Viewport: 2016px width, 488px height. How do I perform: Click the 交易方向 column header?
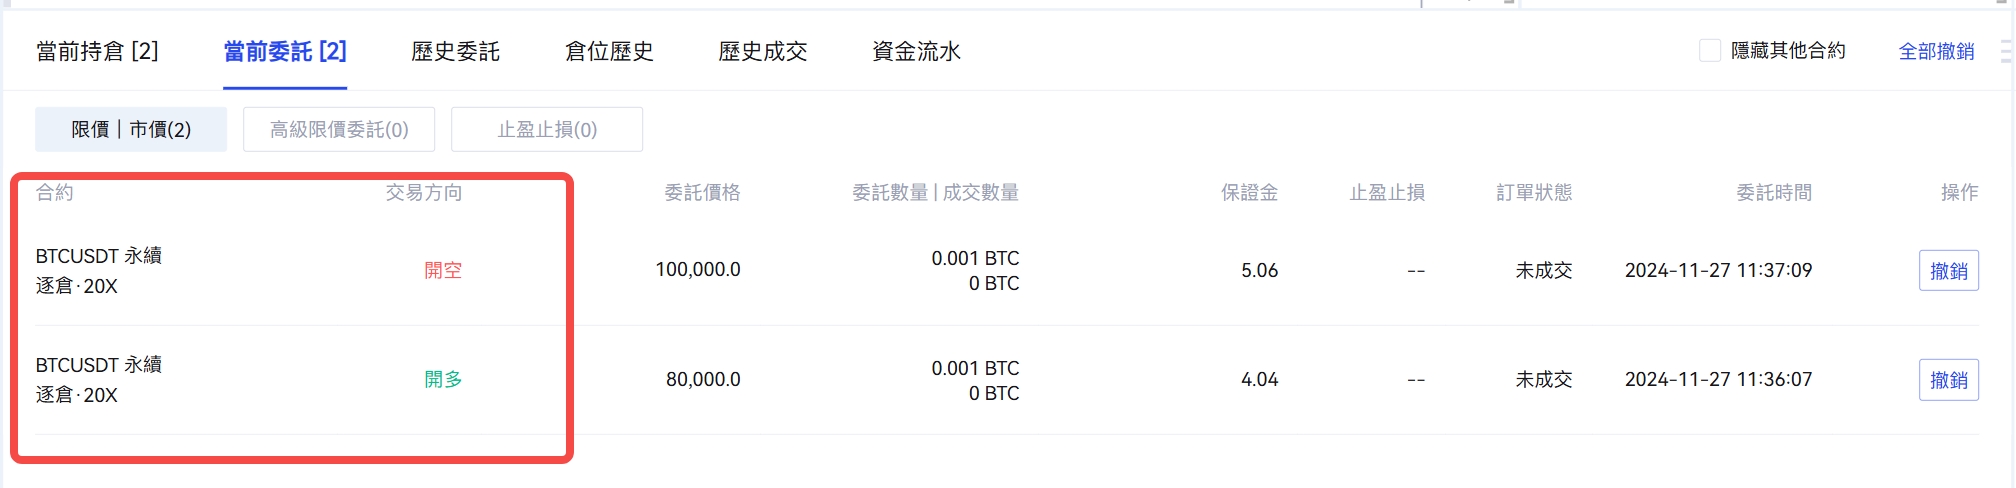424,192
